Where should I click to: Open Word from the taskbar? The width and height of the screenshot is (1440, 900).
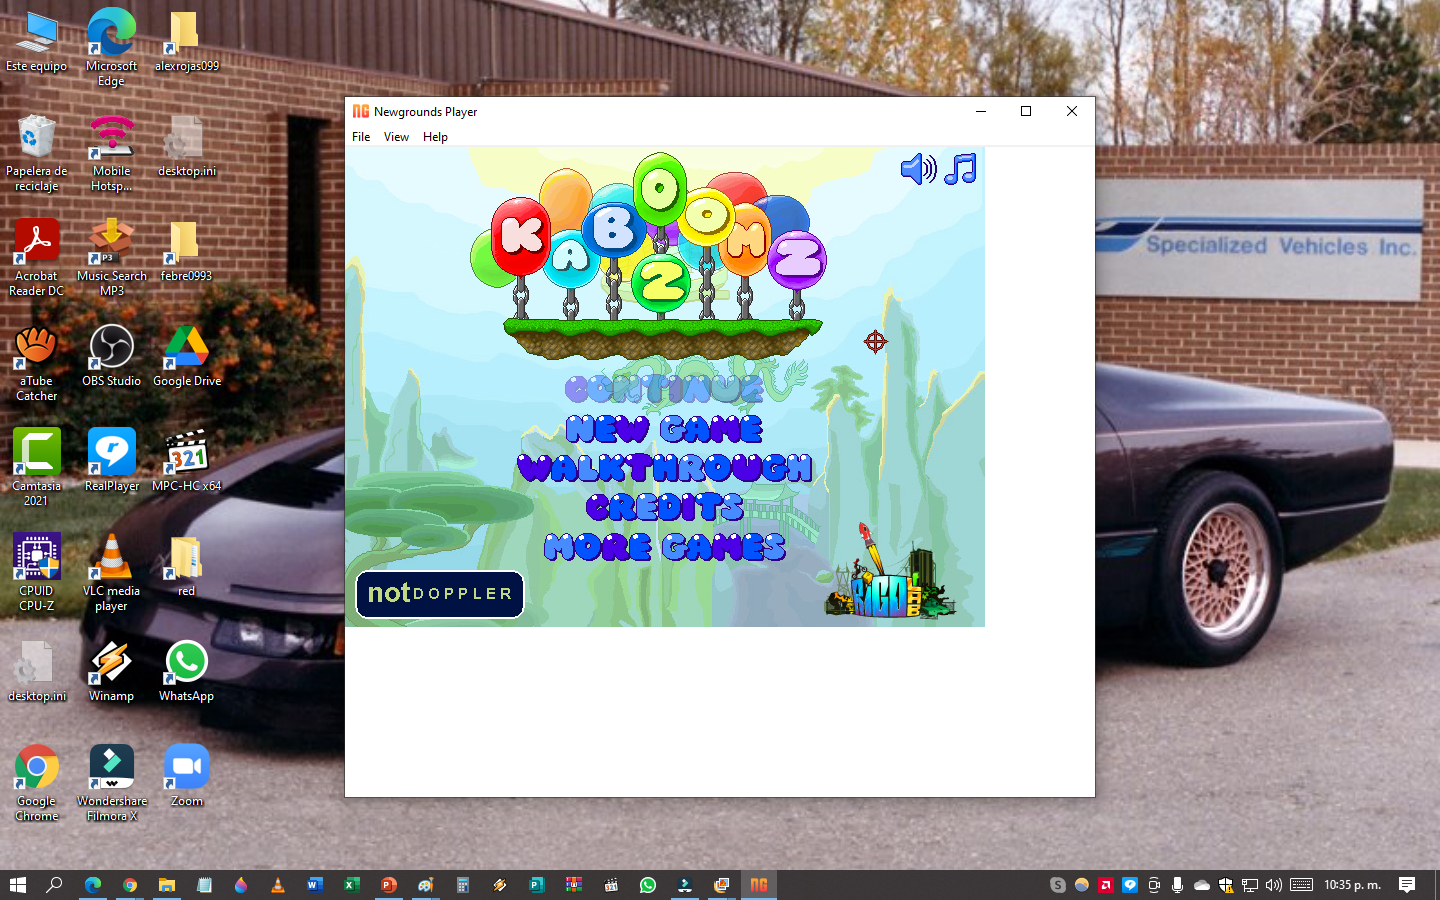(x=315, y=885)
